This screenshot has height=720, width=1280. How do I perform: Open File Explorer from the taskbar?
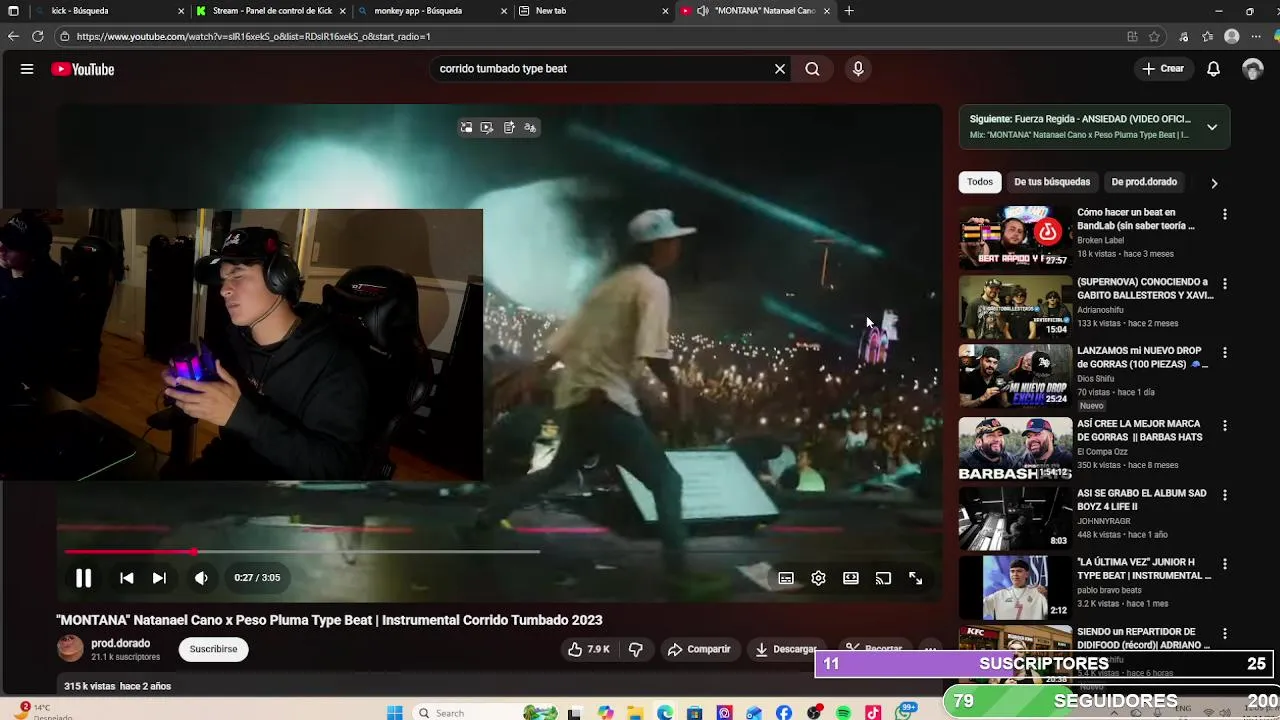click(x=635, y=713)
